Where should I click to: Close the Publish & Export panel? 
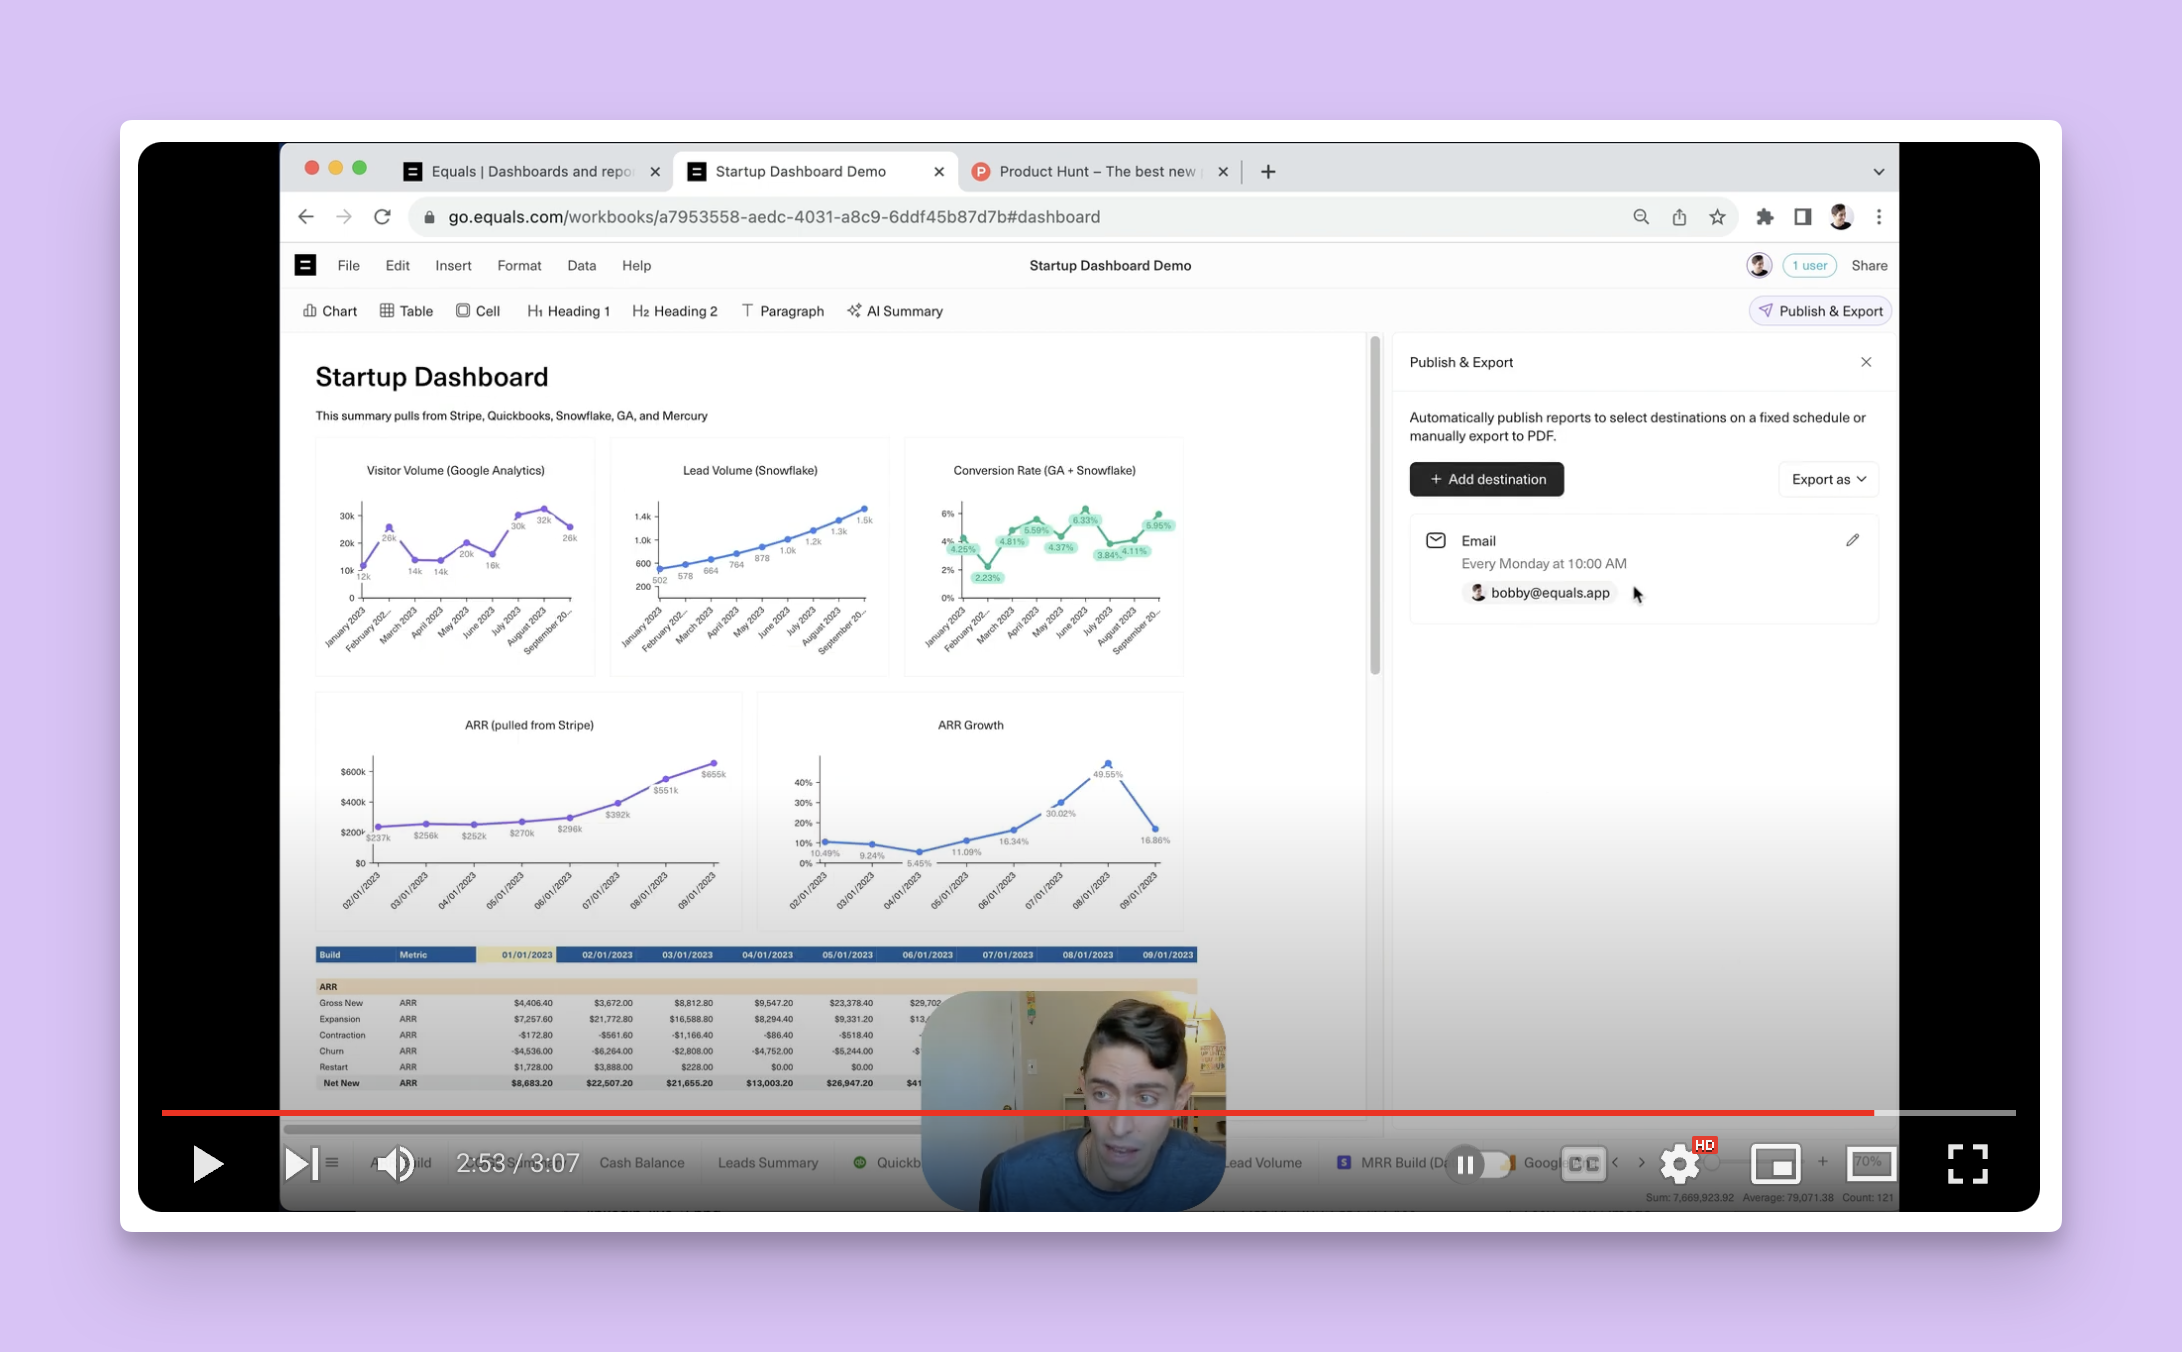click(x=1866, y=362)
